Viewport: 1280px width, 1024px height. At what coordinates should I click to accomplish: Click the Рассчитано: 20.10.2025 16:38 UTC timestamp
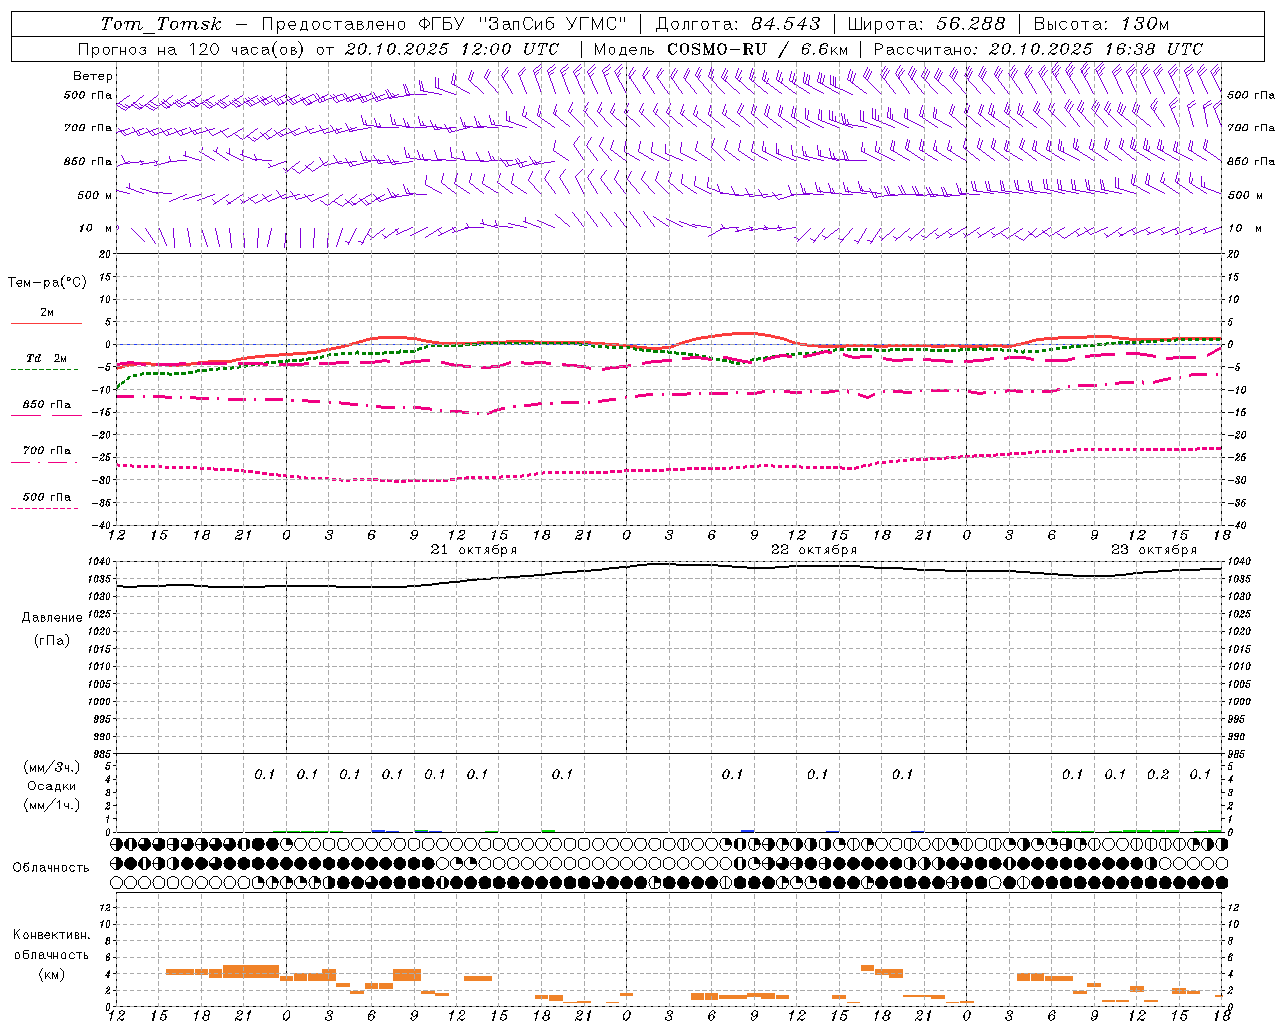point(1038,49)
